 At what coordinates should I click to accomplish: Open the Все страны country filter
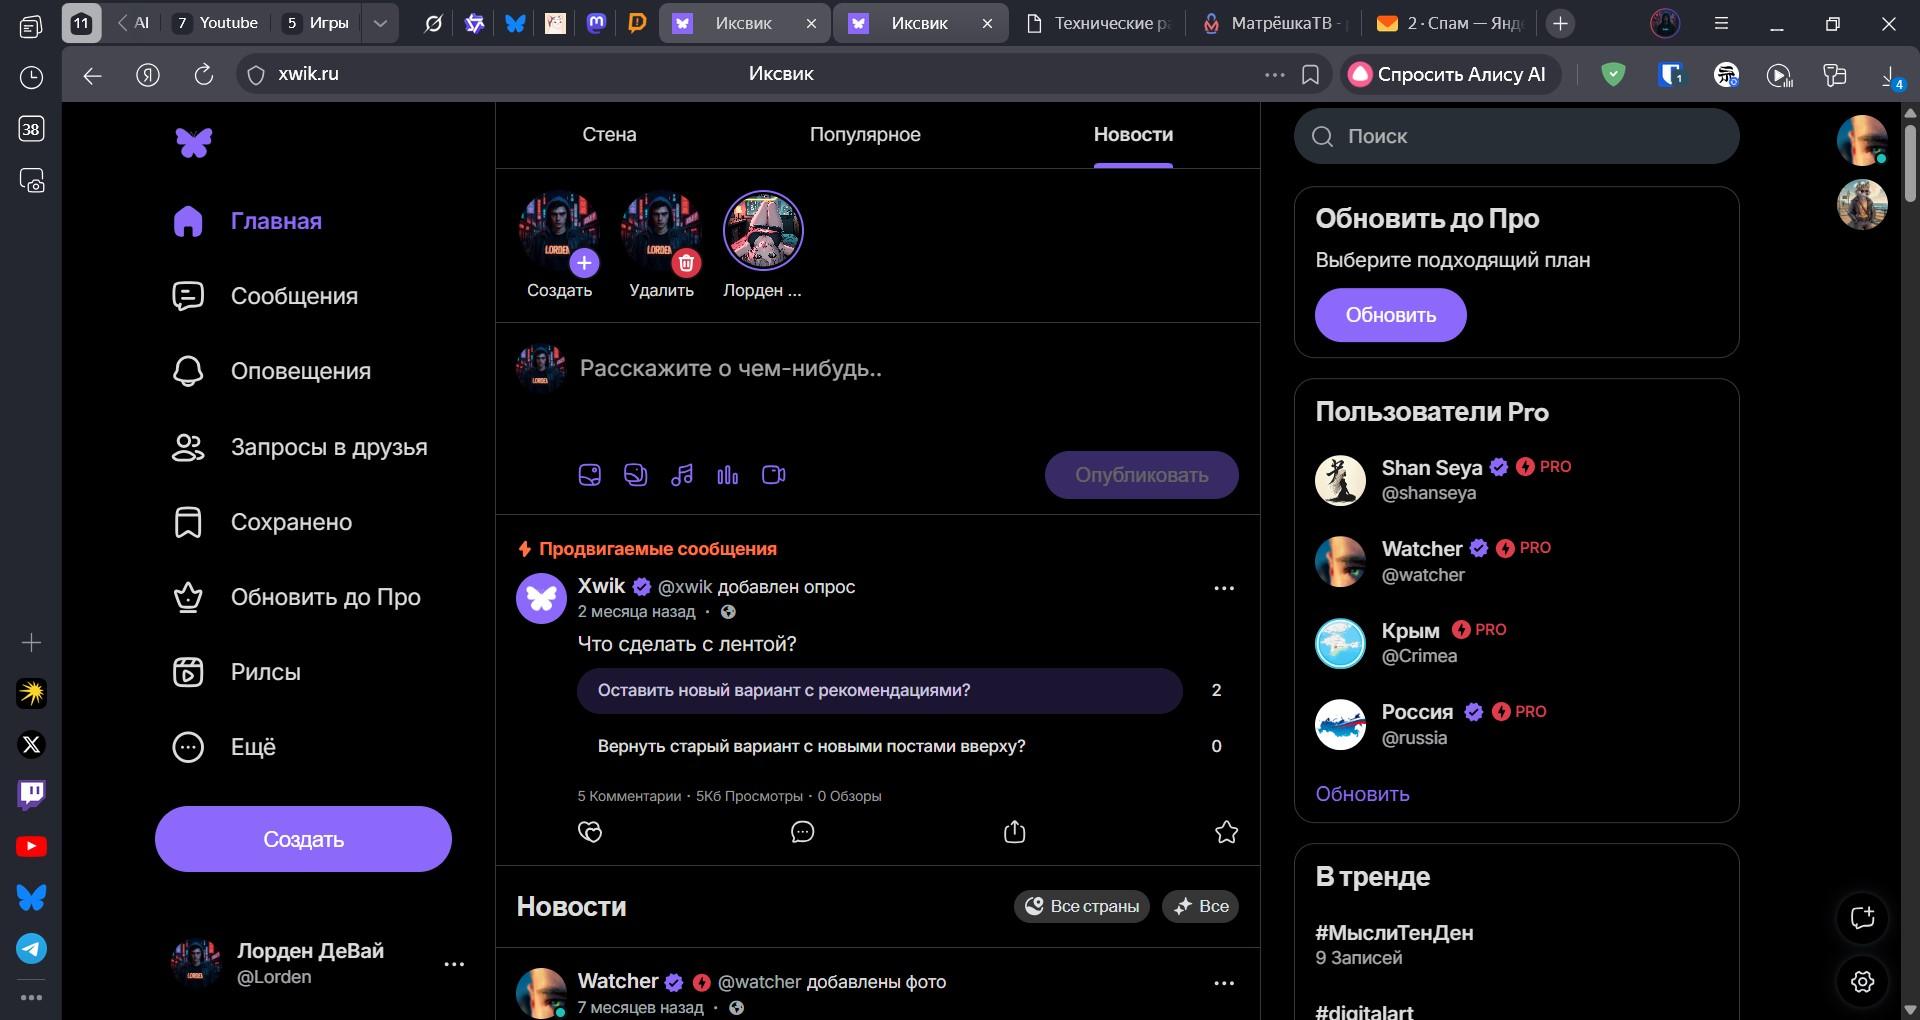pyautogui.click(x=1082, y=906)
